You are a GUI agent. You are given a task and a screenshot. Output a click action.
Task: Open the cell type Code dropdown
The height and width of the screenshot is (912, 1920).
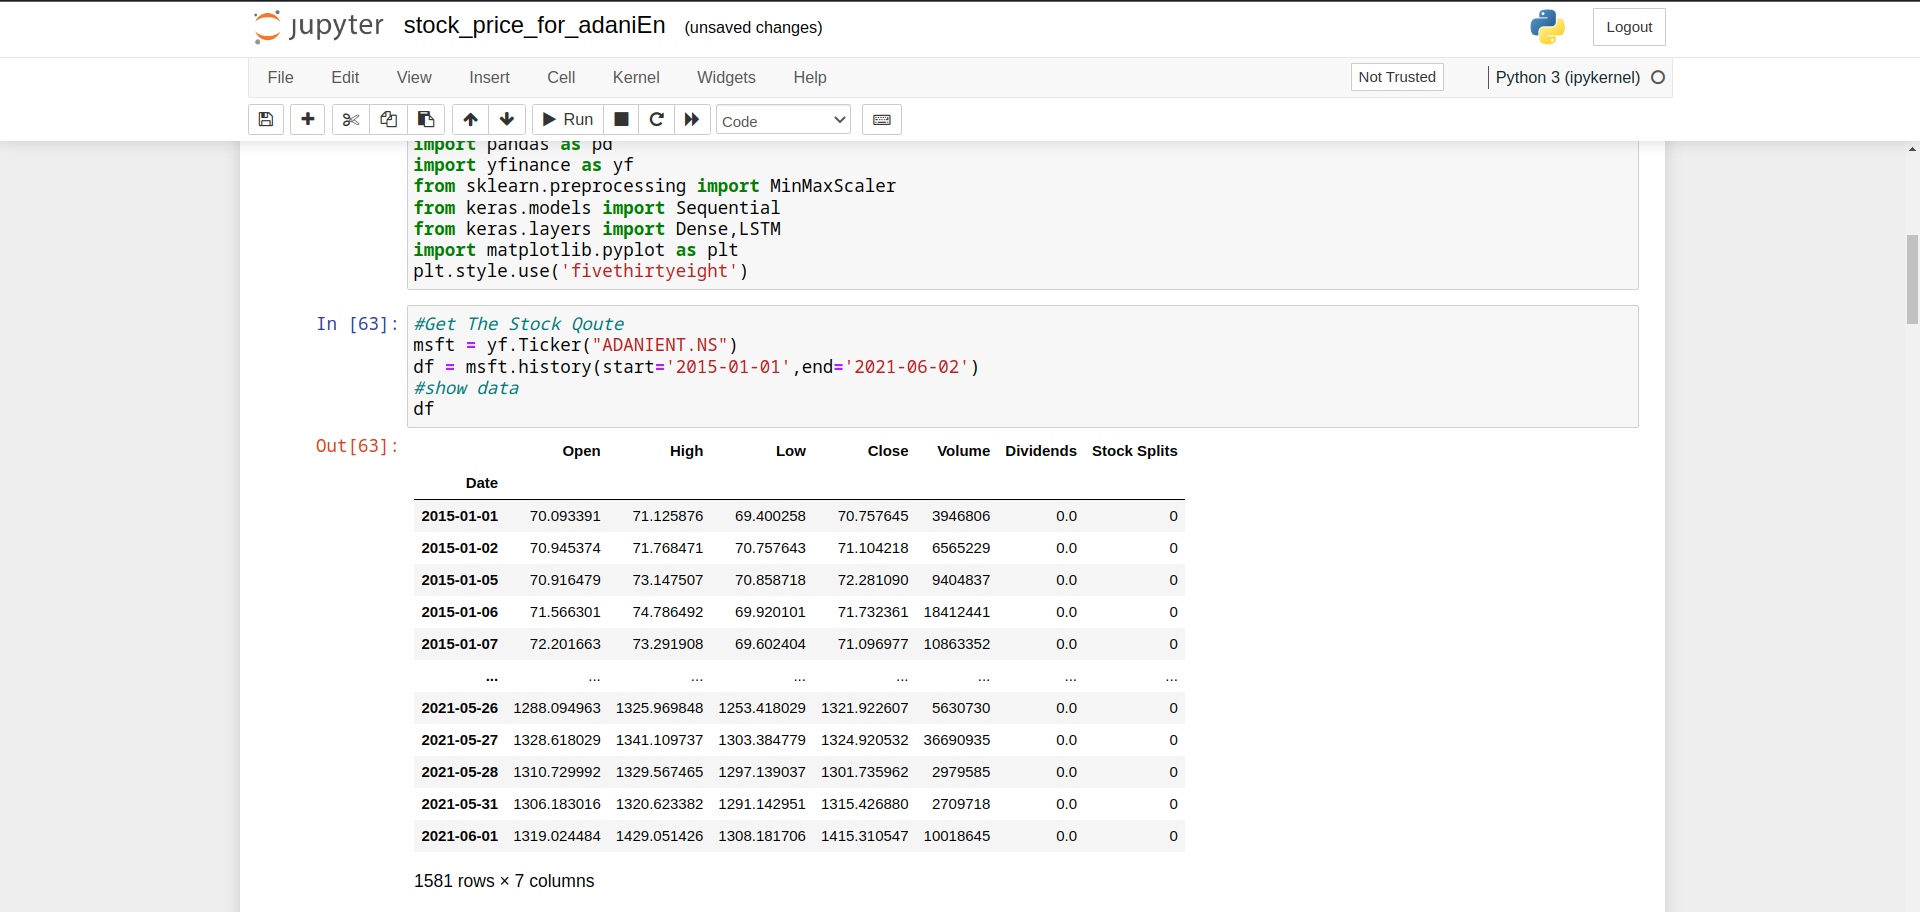pos(783,121)
